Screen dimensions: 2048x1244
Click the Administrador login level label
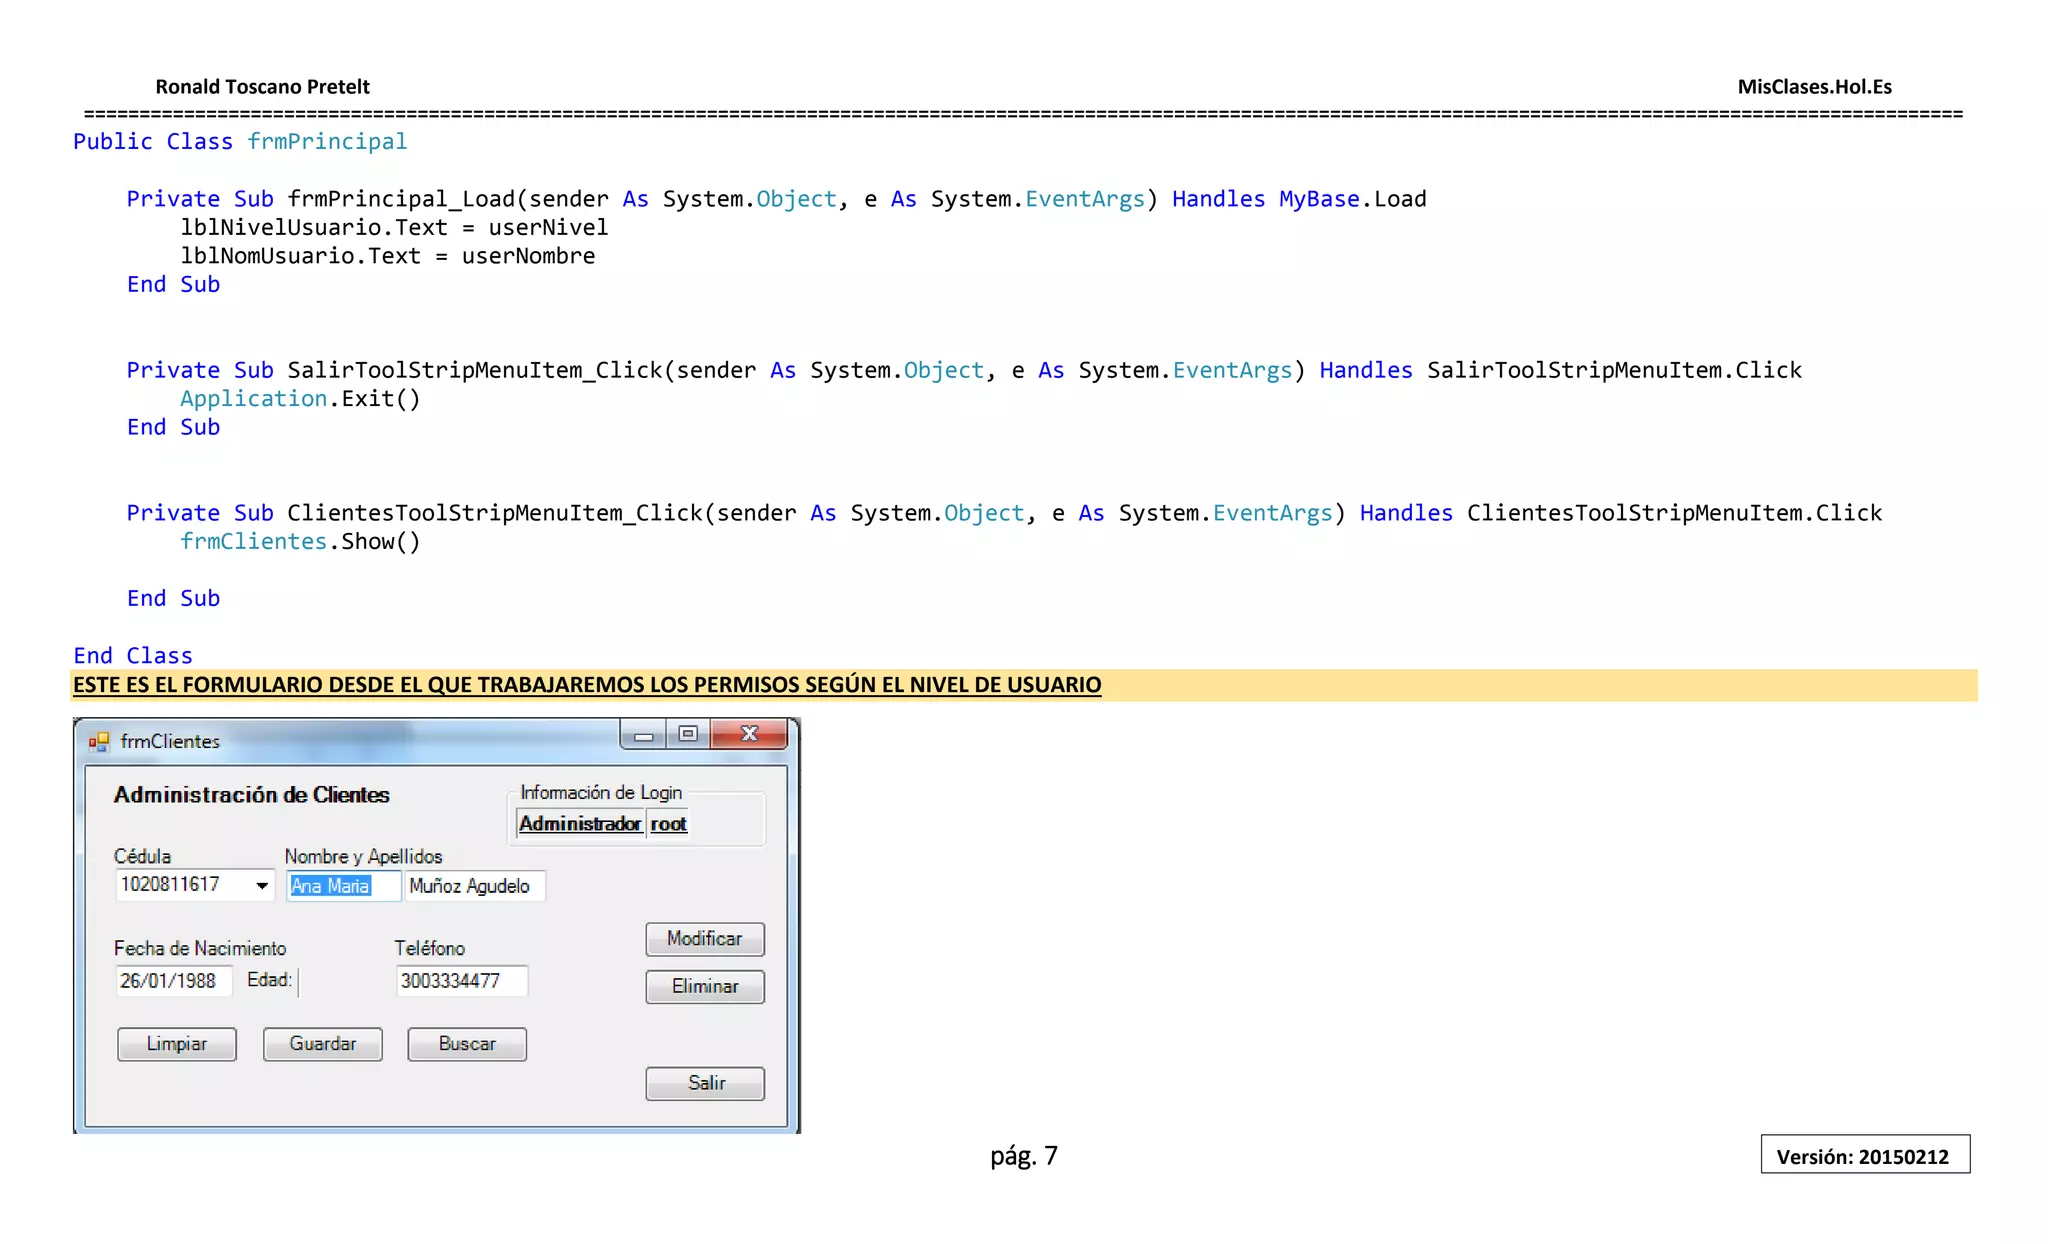[580, 824]
